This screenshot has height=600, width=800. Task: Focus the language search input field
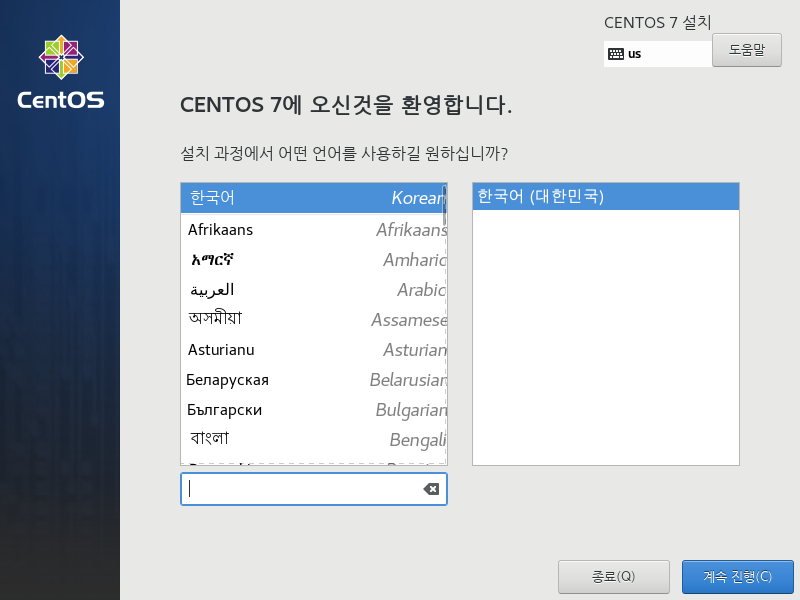[x=313, y=489]
